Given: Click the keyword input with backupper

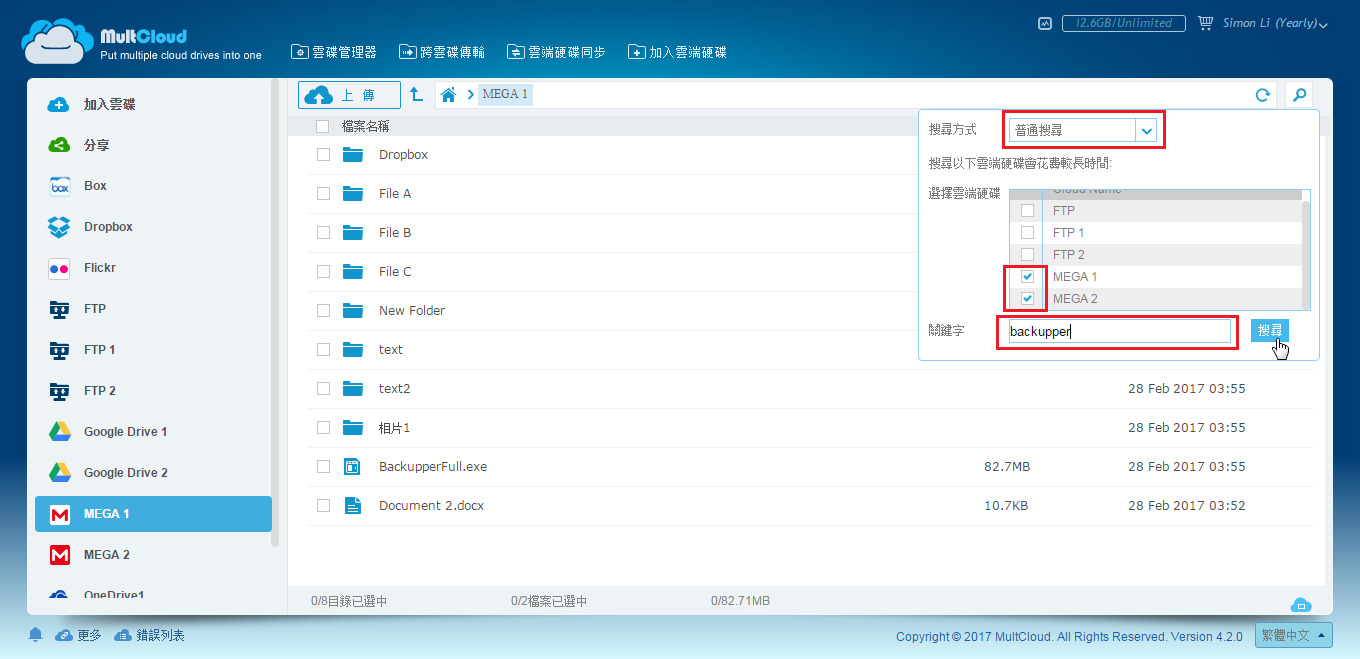Looking at the screenshot, I should tap(1118, 332).
